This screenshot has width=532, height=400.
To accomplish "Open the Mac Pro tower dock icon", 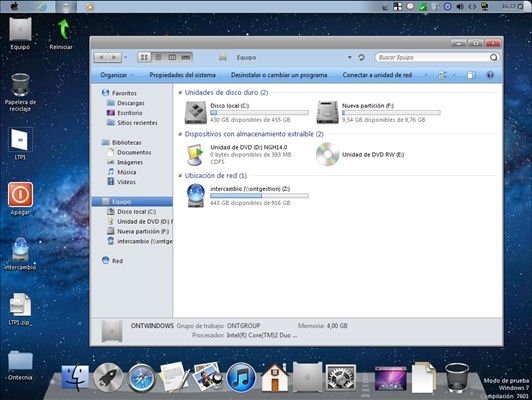I will click(x=307, y=377).
